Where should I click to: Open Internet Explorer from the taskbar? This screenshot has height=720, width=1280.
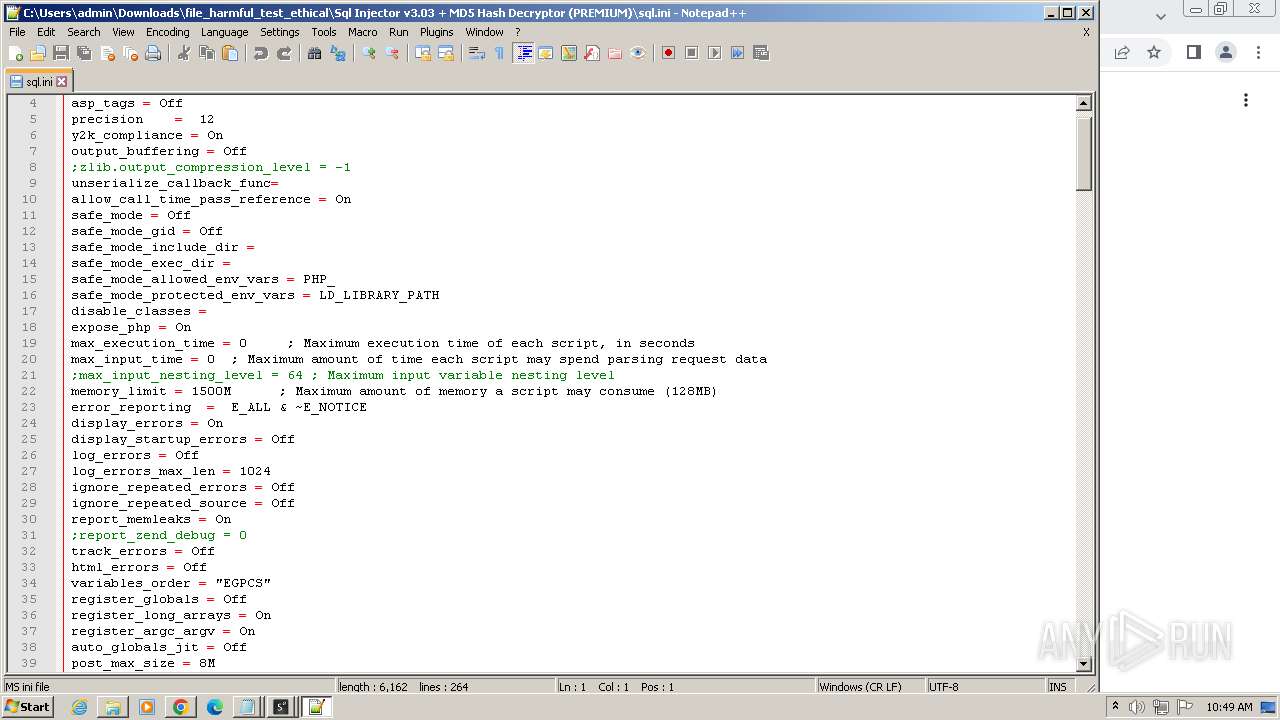point(79,707)
